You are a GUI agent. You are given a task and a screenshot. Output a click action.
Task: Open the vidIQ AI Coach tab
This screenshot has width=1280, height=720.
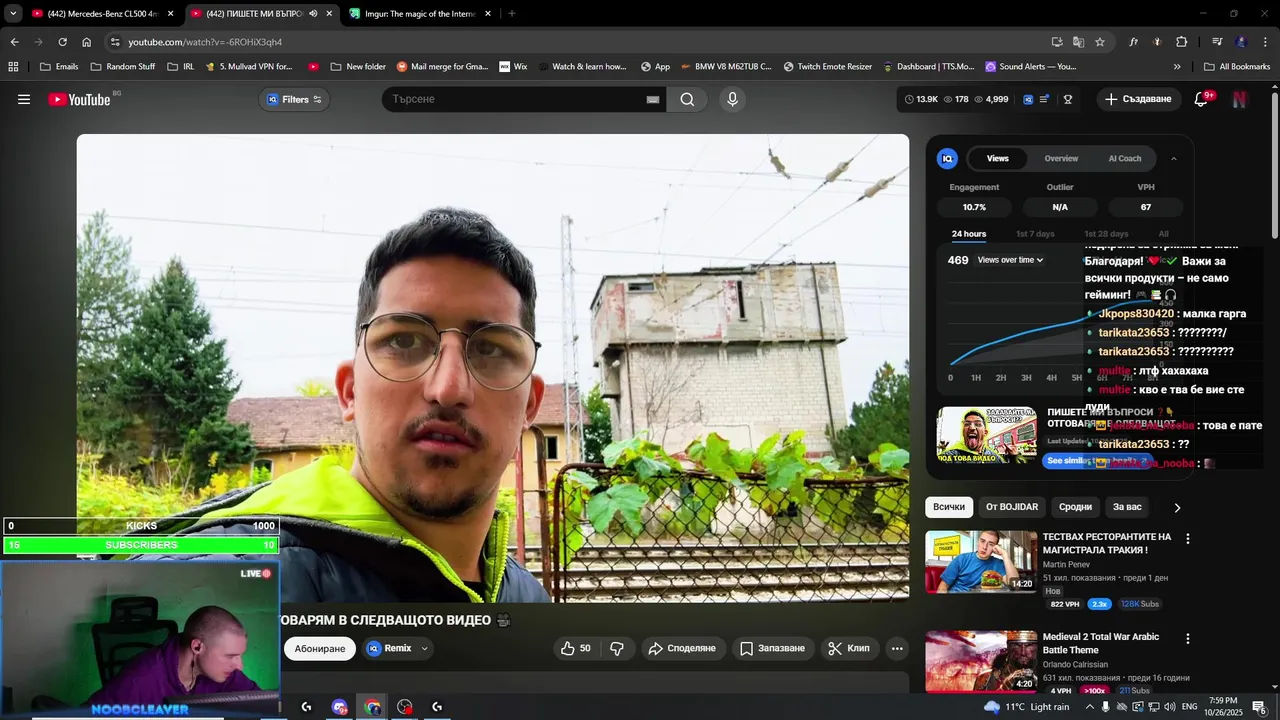[x=1124, y=158]
